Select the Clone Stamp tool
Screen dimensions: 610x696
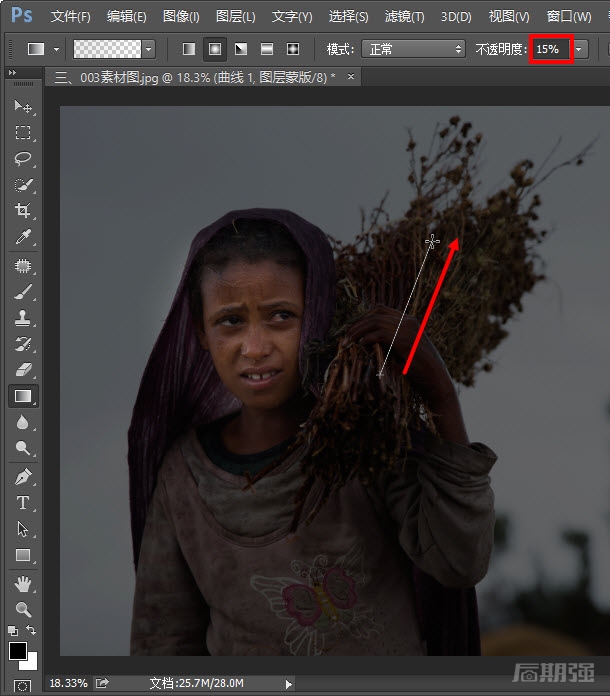click(23, 318)
